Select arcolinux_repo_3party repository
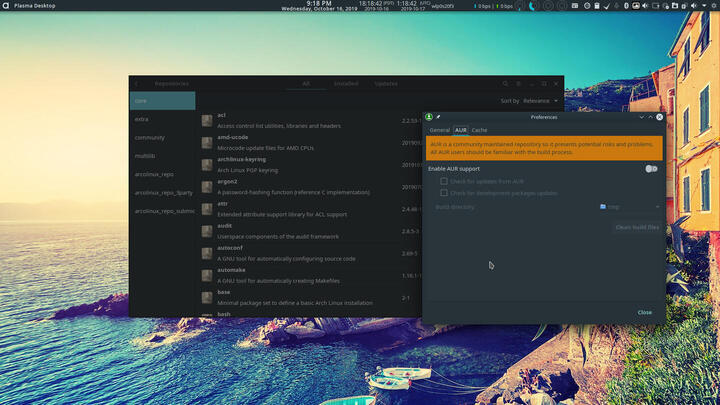The width and height of the screenshot is (720, 405). 163,192
